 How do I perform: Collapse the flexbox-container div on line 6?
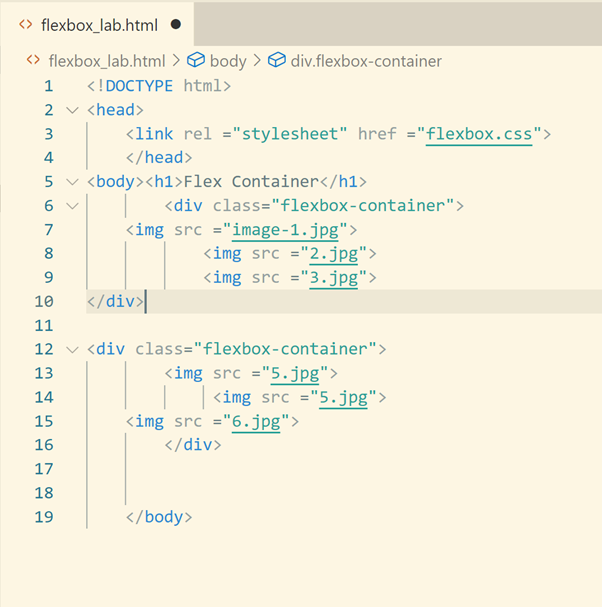[71, 205]
